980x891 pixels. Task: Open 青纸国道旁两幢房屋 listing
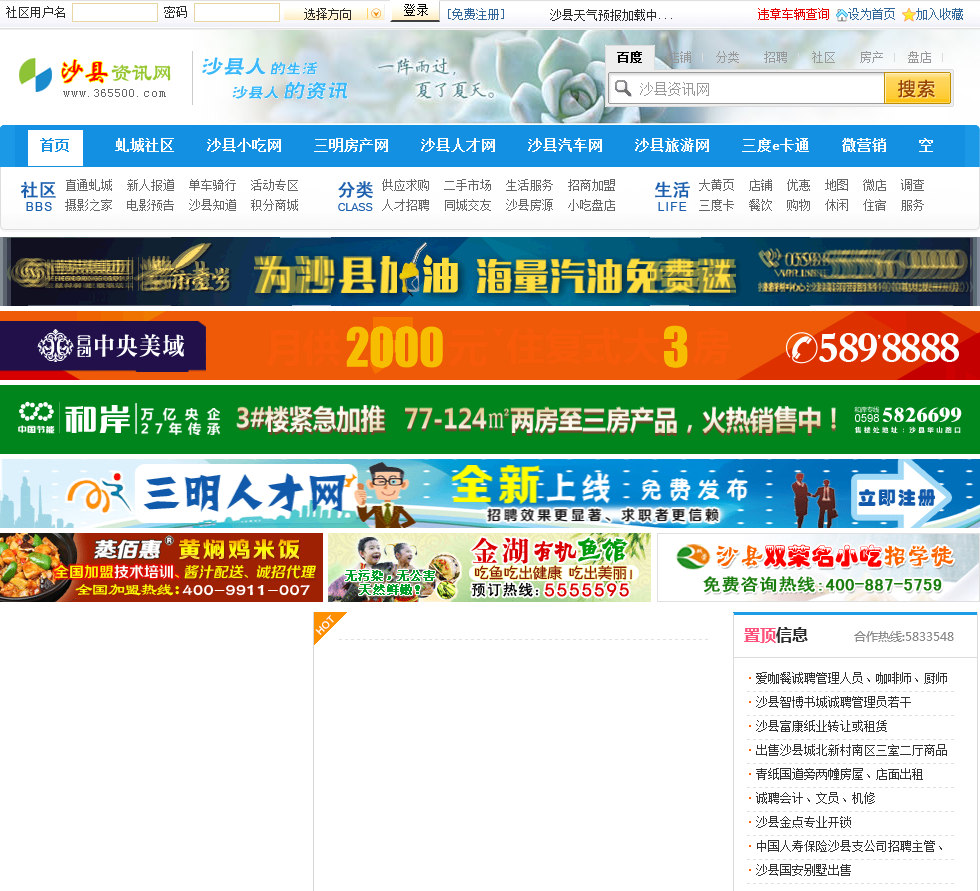(x=839, y=775)
